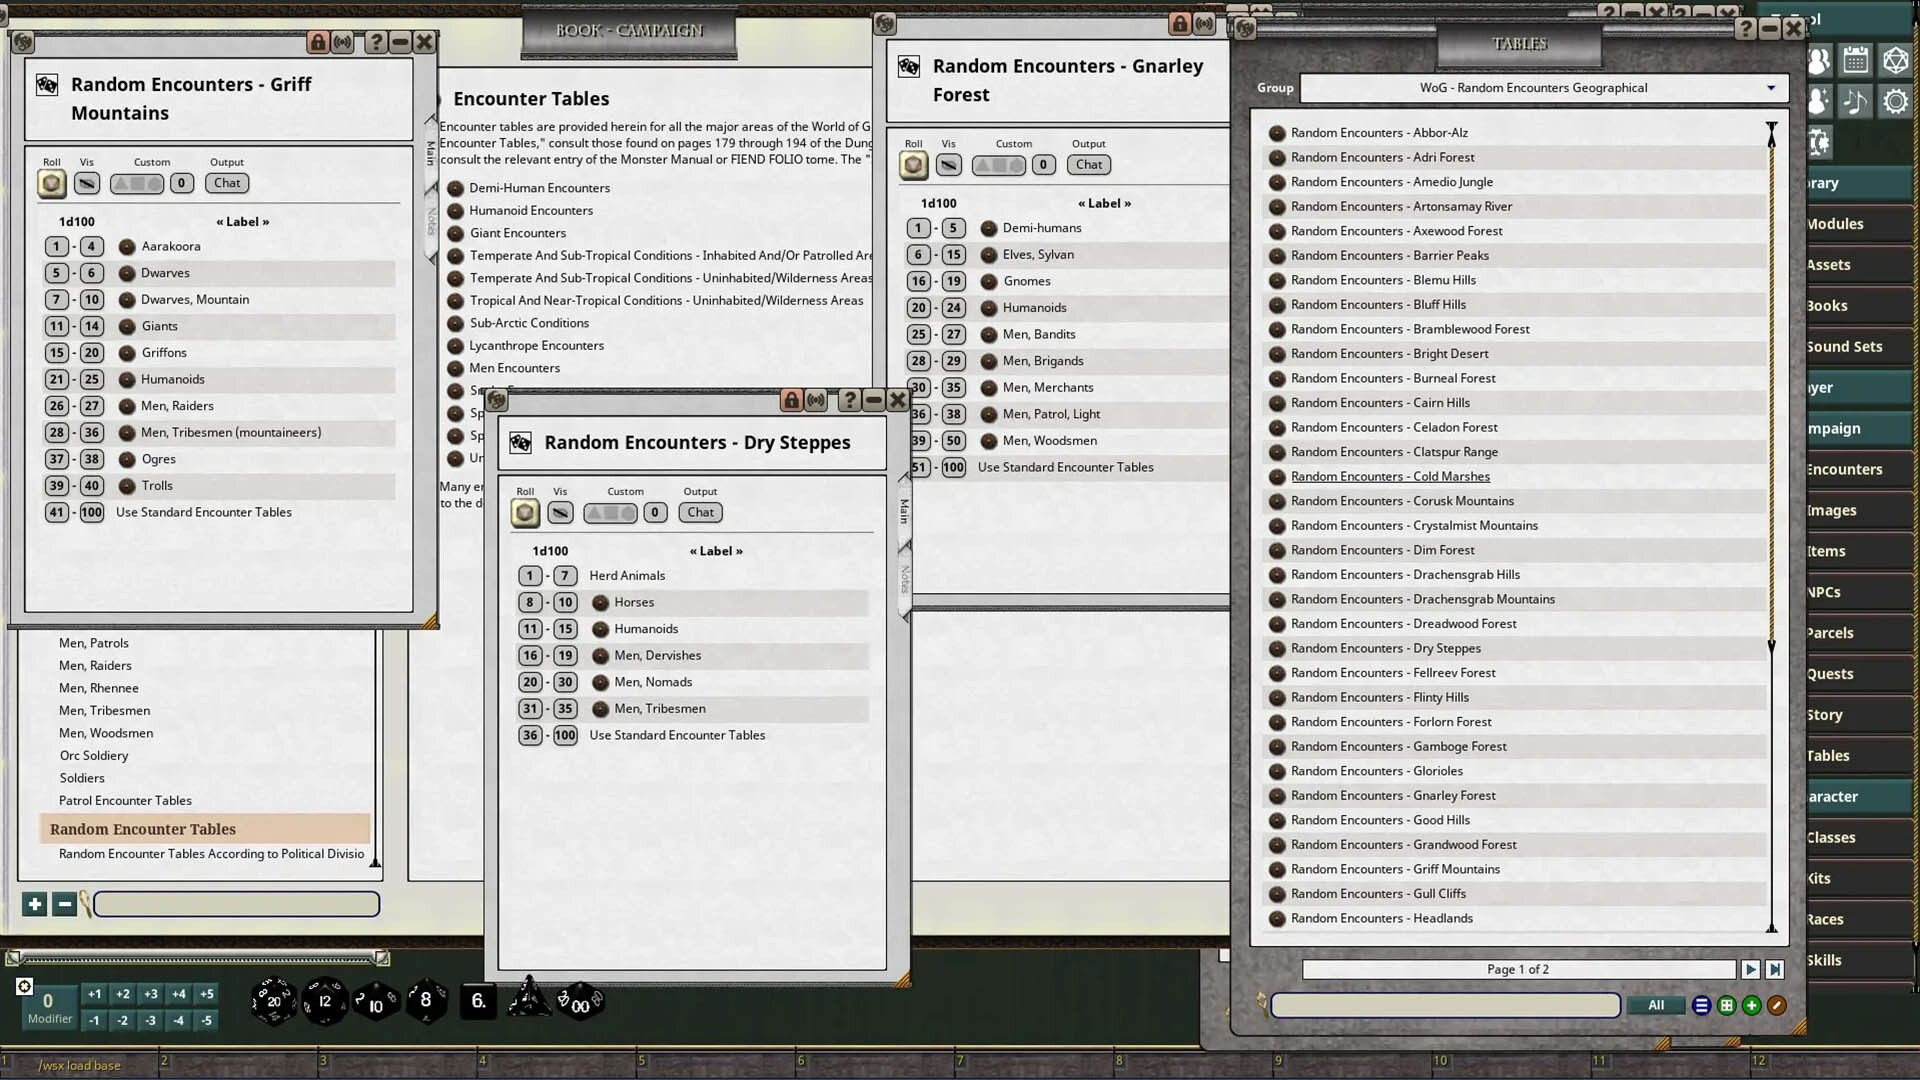Open the Options gear icon
Screen dimensions: 1920x1080
coord(1898,101)
